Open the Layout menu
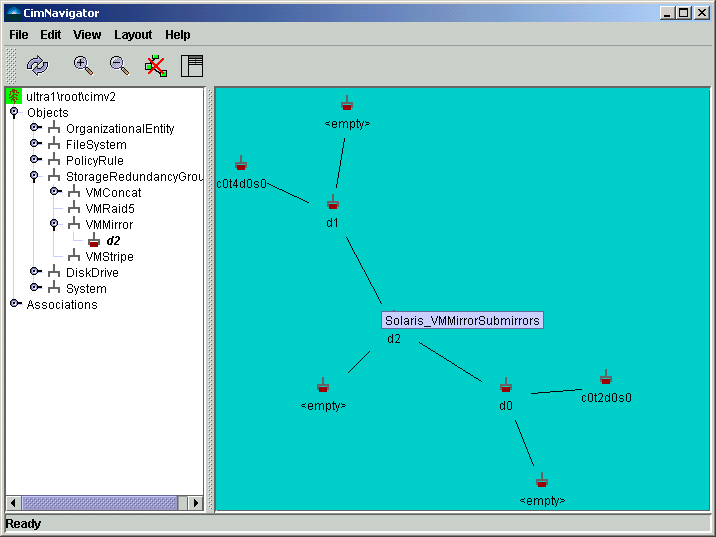716x537 pixels. 133,35
